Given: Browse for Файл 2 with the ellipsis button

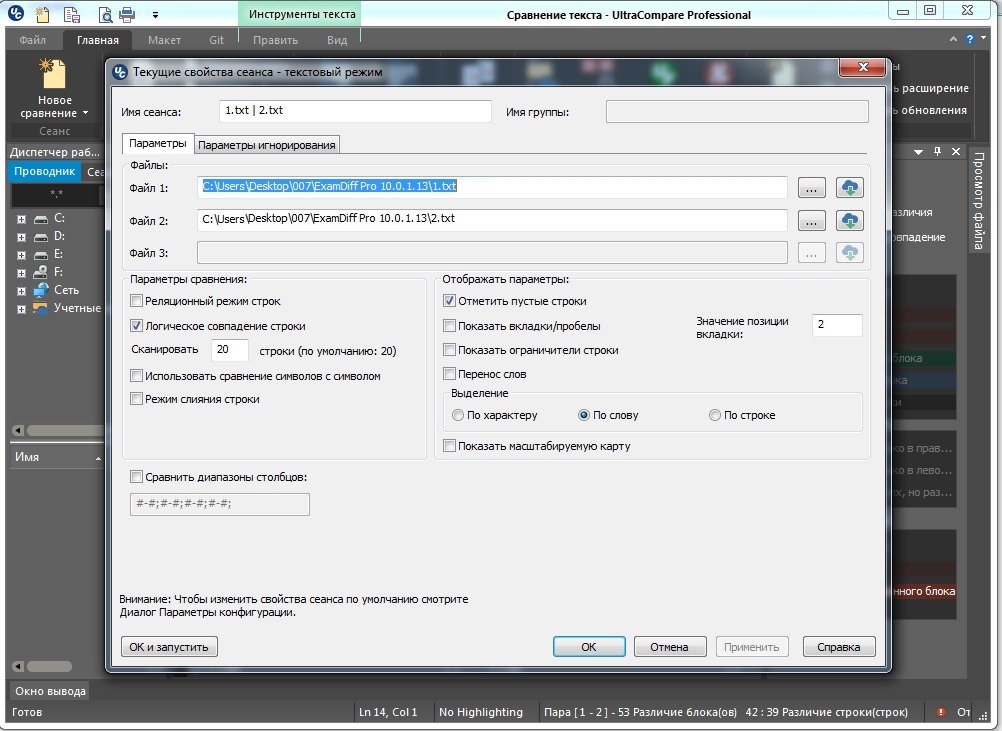Looking at the screenshot, I should [x=812, y=221].
